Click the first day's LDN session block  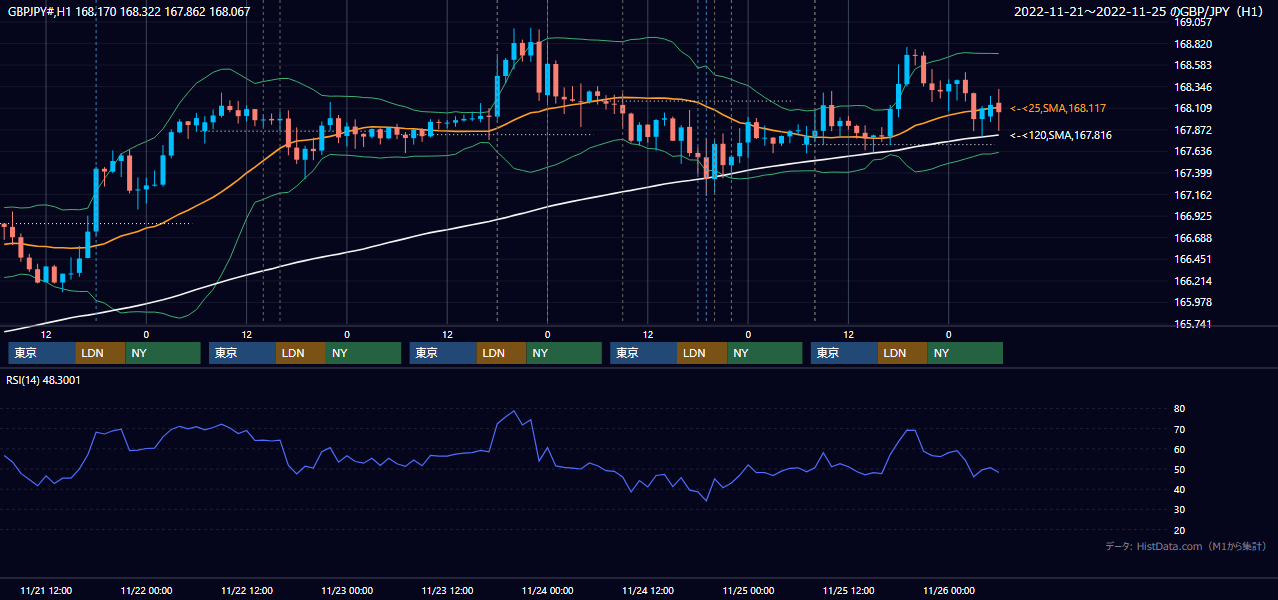coord(100,353)
